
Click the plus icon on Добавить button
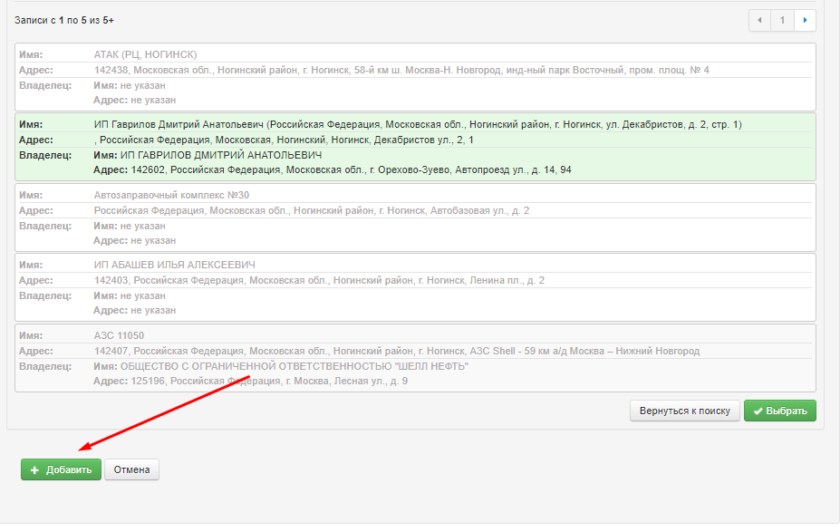[34, 470]
